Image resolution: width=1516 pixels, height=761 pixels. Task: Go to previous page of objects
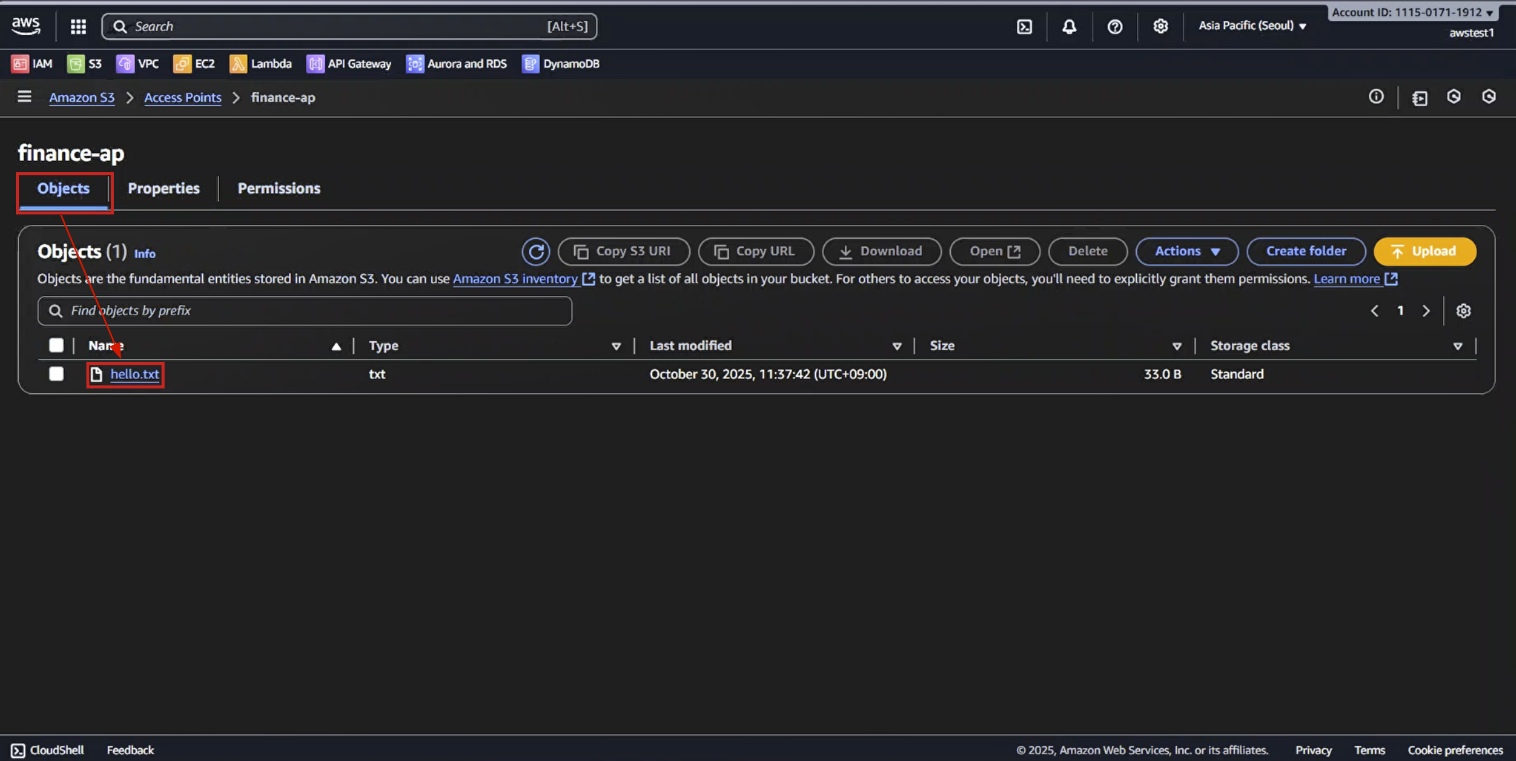click(1374, 311)
